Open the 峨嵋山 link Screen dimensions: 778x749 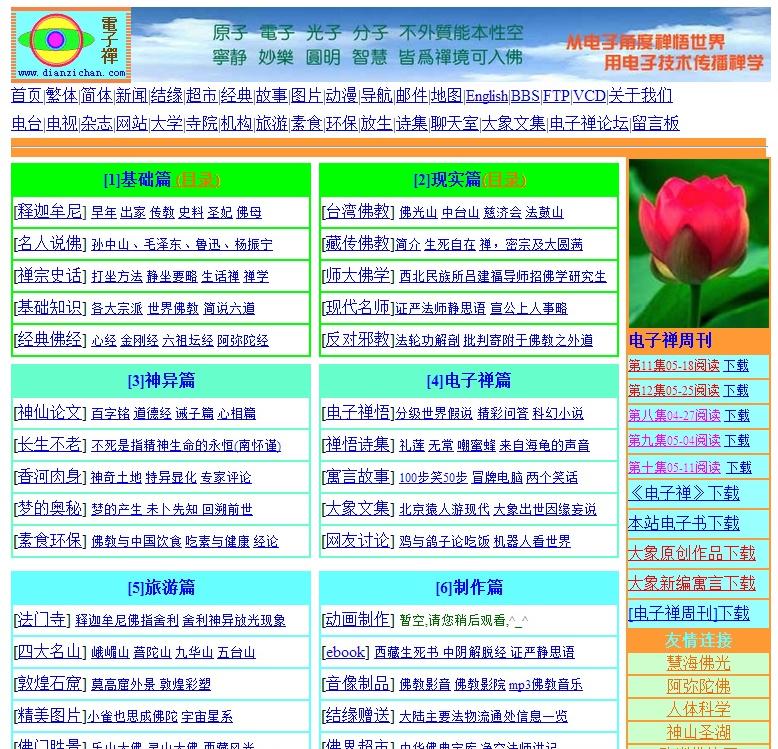tap(110, 653)
